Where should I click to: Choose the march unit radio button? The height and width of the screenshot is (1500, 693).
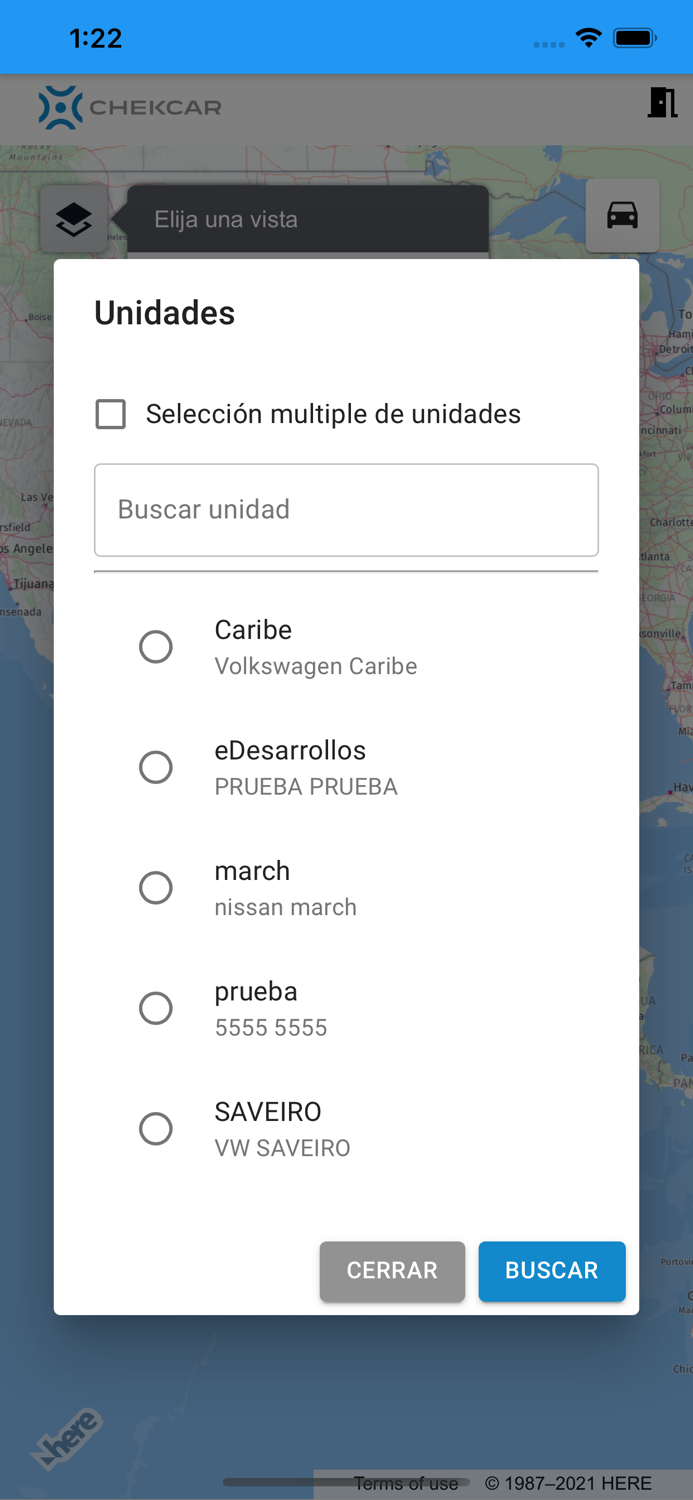tap(156, 888)
